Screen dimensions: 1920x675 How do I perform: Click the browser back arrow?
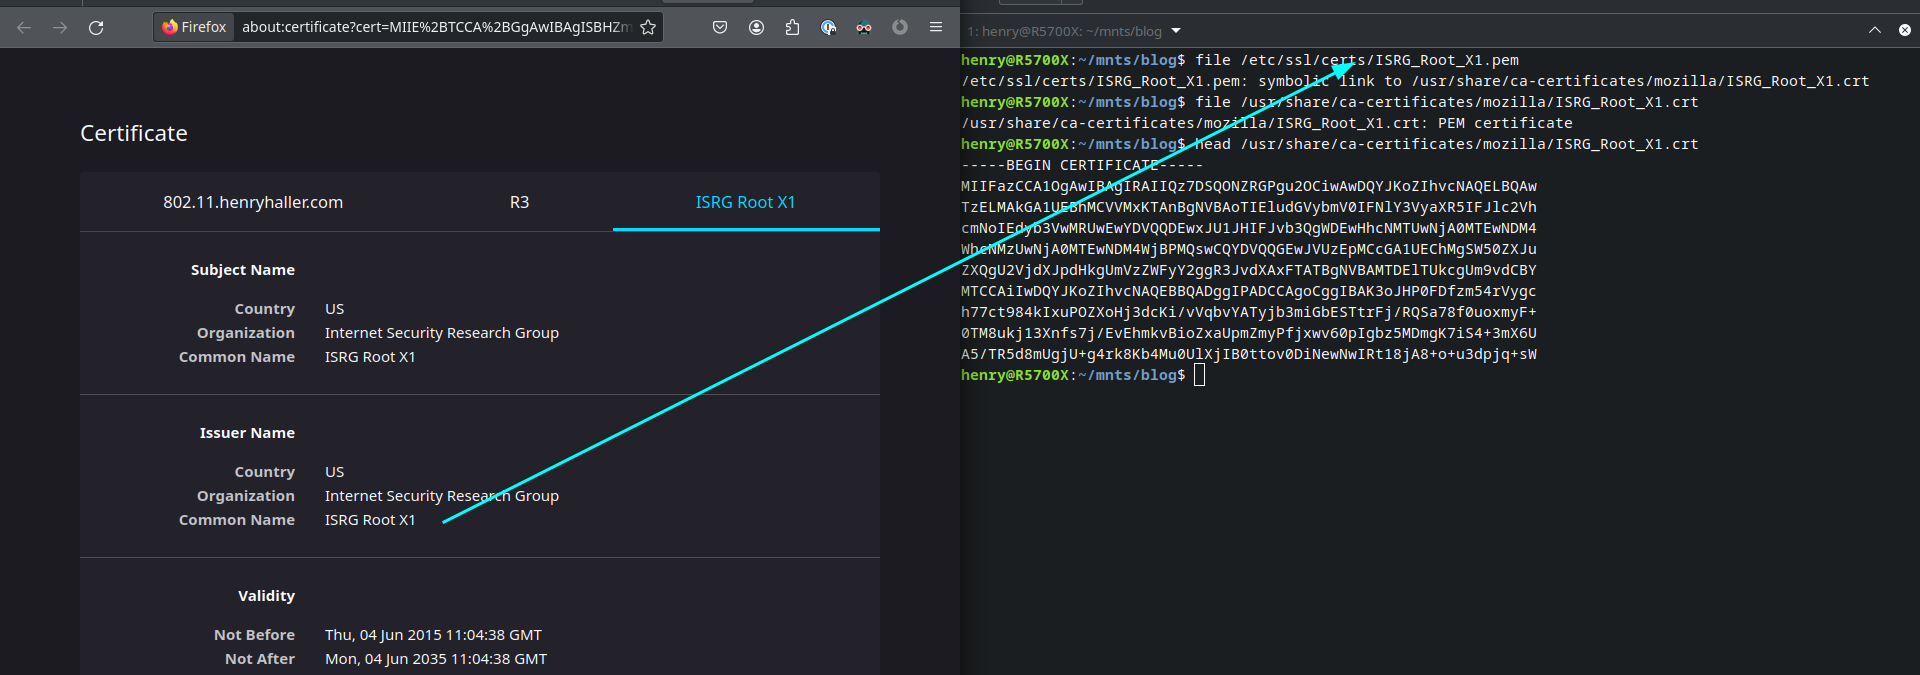click(x=25, y=28)
